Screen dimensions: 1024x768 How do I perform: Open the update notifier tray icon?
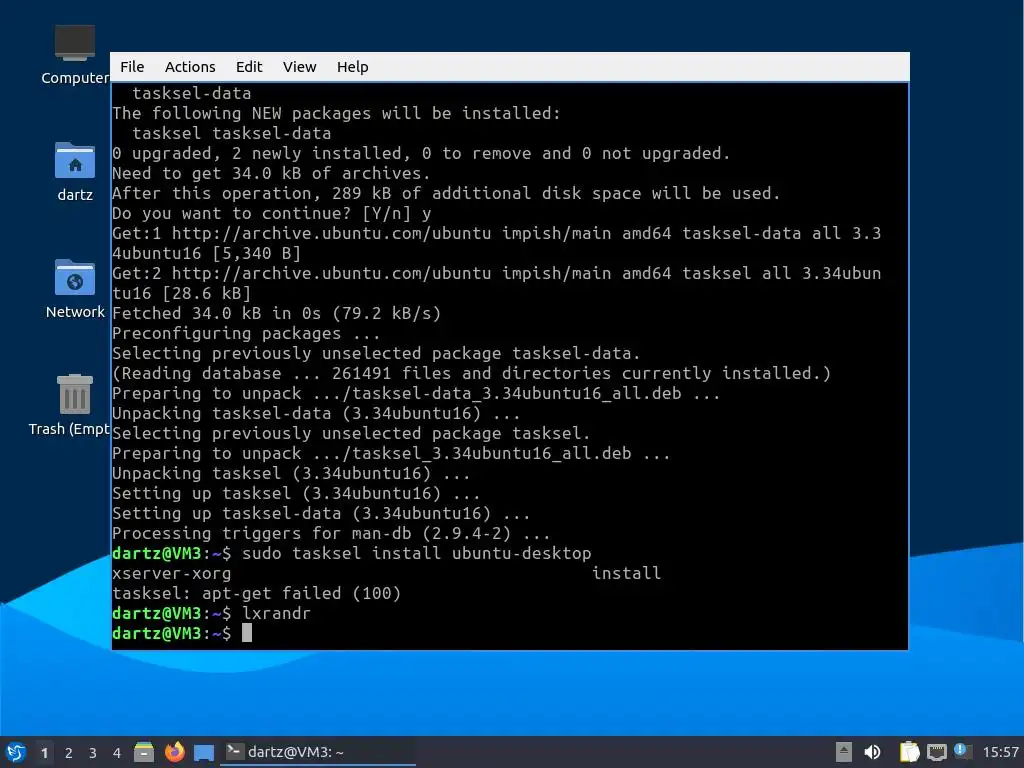tap(963, 751)
